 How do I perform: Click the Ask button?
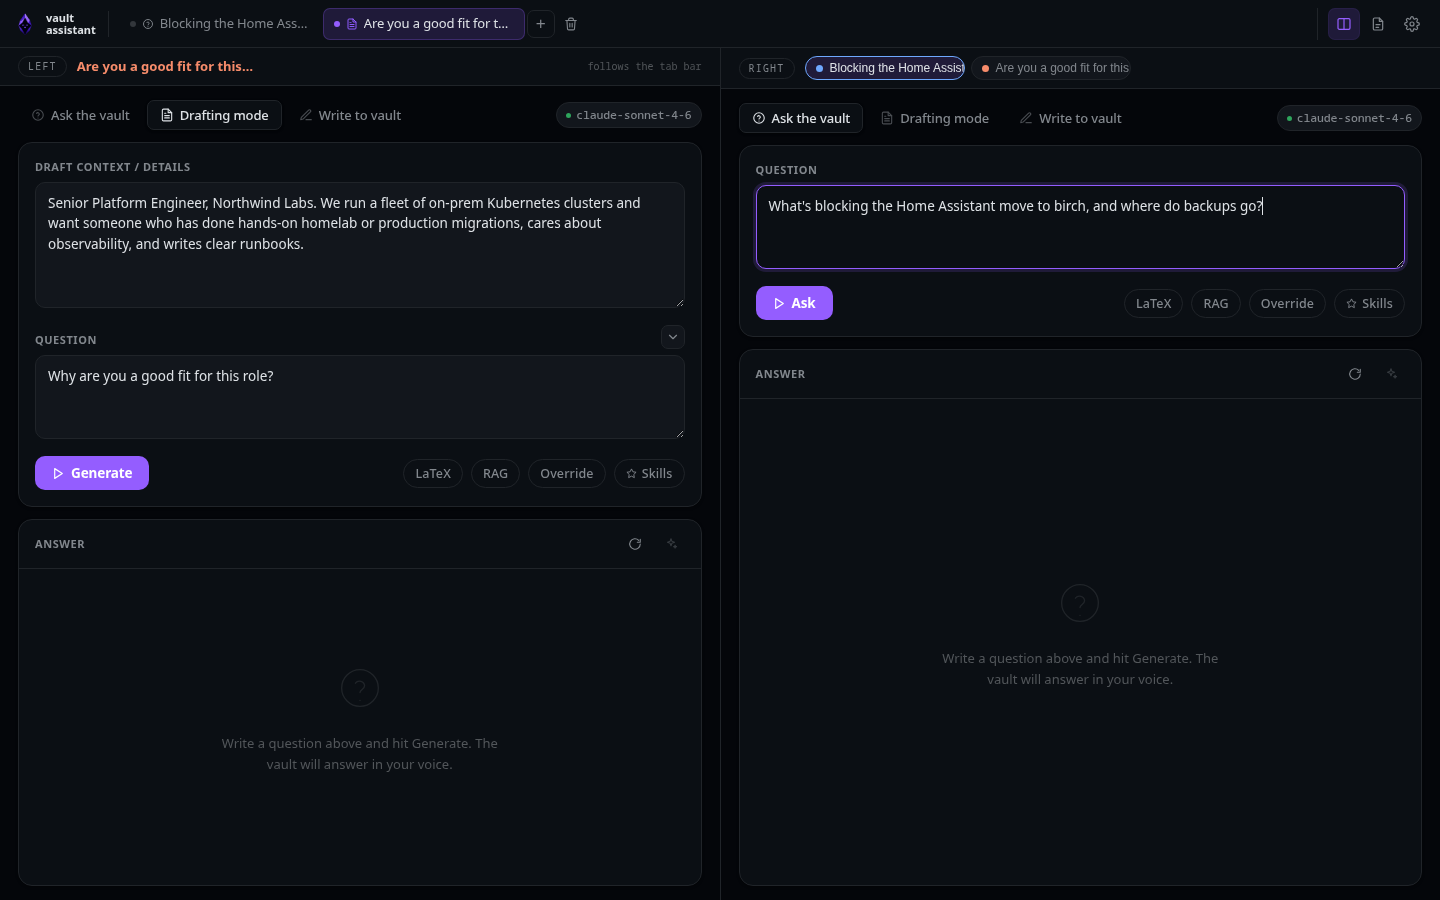pyautogui.click(x=794, y=303)
